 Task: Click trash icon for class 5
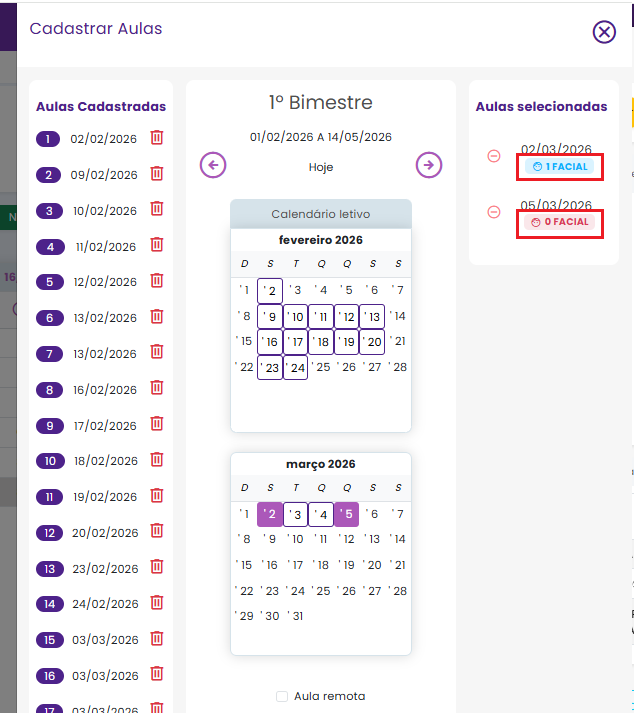tap(157, 281)
